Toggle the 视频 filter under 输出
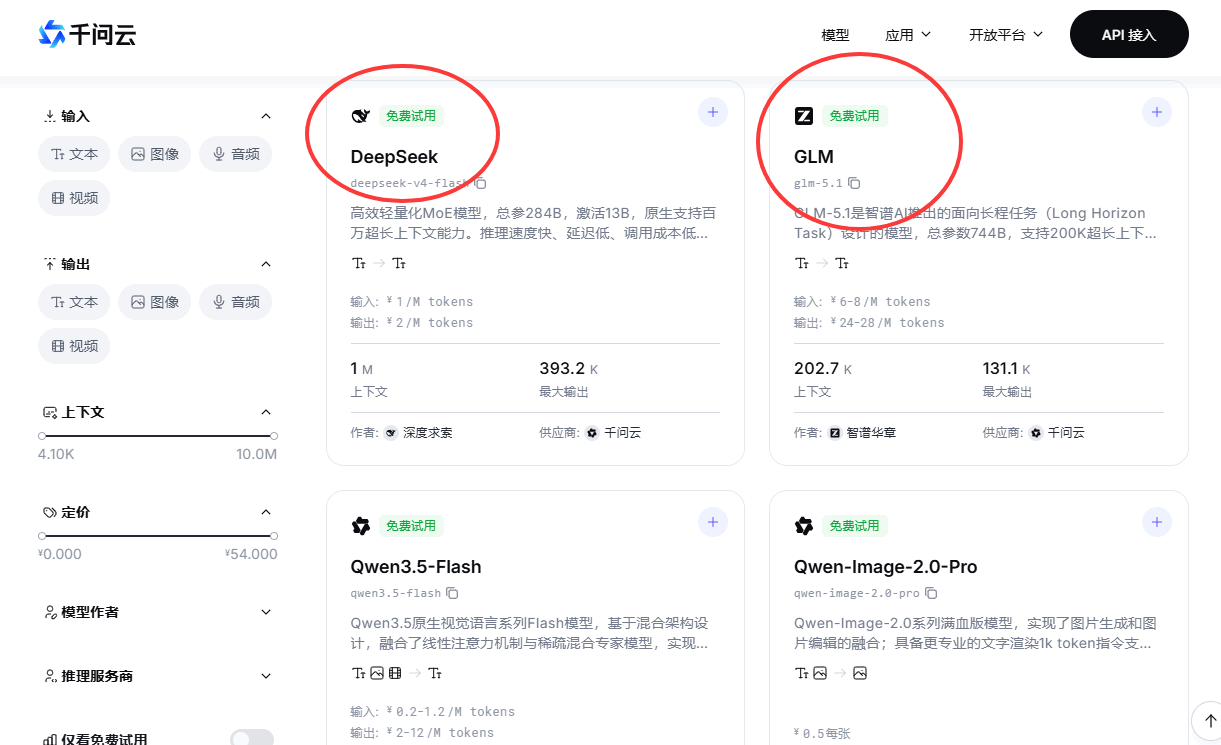1221x745 pixels. [74, 346]
